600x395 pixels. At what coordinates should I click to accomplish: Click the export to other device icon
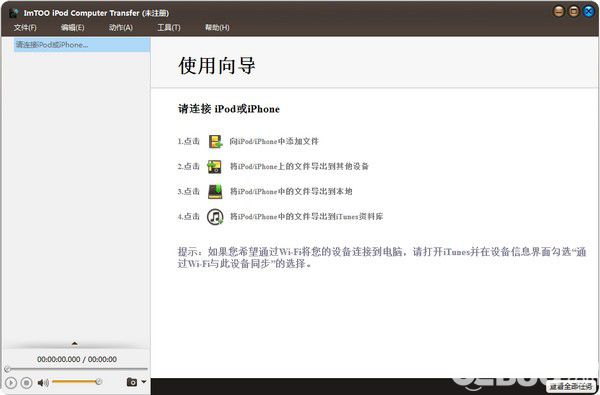click(215, 166)
